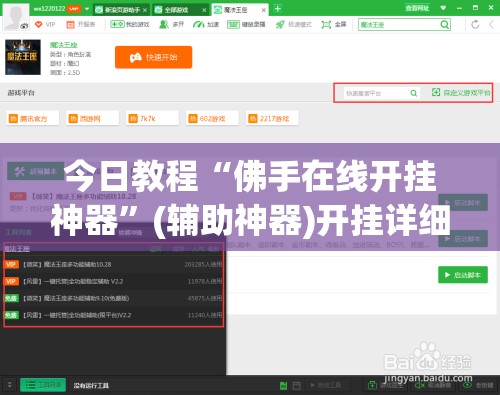Click the 查看网址 button in title bar
Screen dimensions: 500x395
click(417, 8)
